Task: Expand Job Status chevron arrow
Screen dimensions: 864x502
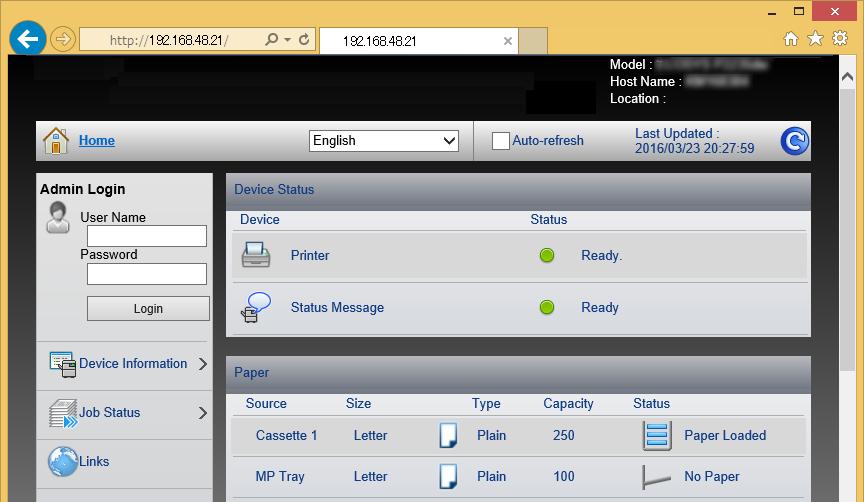Action: click(203, 413)
